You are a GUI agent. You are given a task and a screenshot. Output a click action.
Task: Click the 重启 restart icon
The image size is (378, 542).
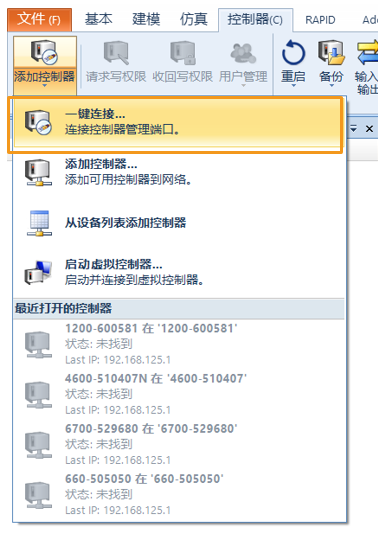(x=293, y=53)
